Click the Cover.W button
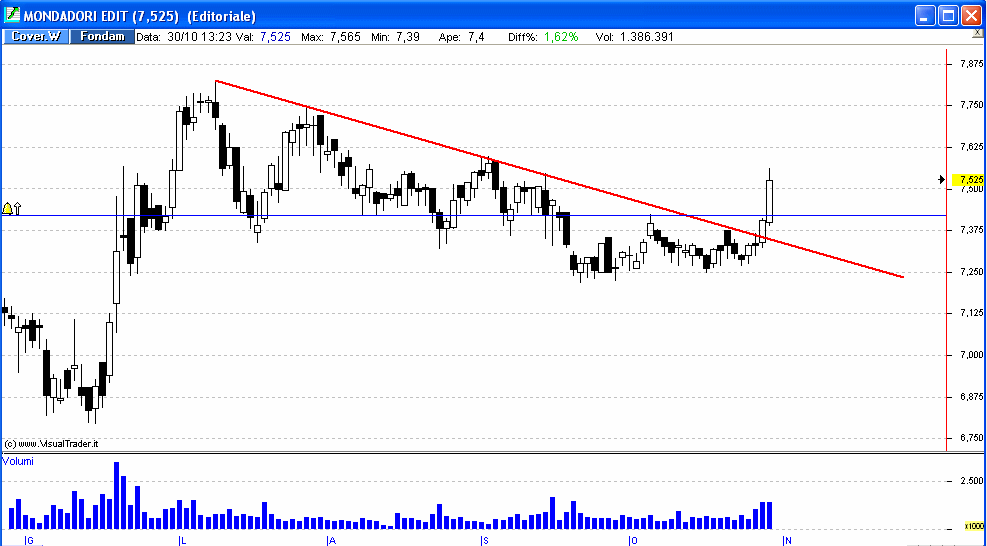The height and width of the screenshot is (546, 987). tap(36, 37)
